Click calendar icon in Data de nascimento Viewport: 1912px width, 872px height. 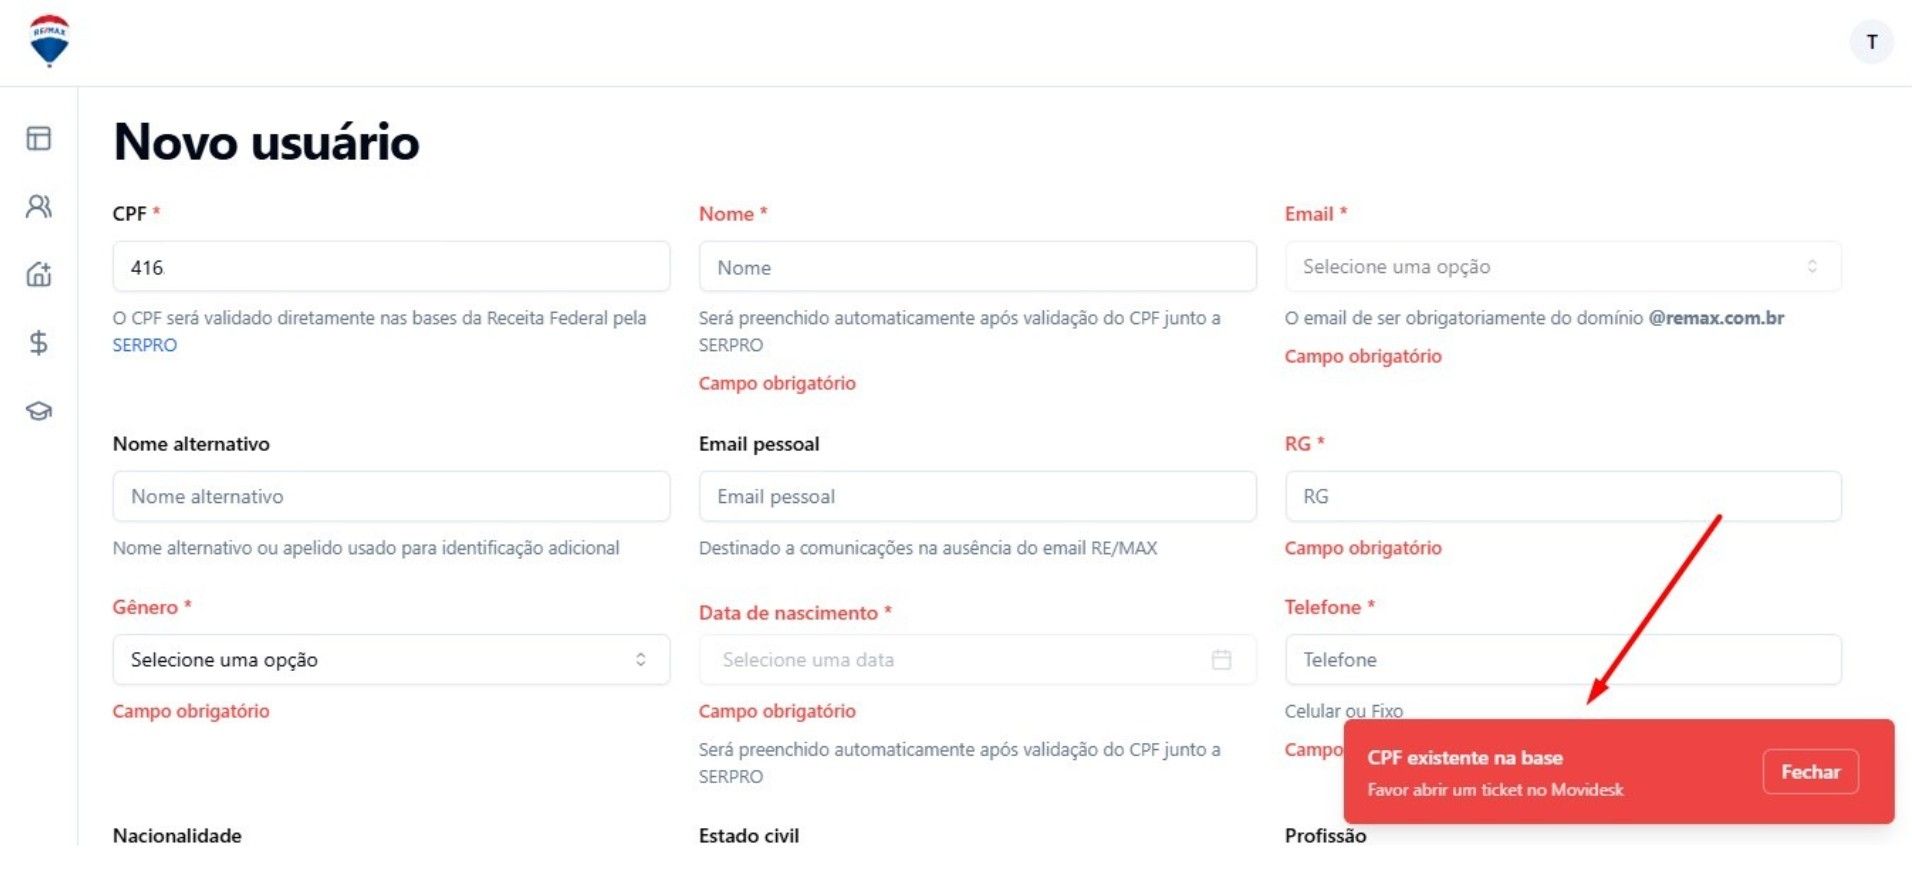click(1221, 660)
